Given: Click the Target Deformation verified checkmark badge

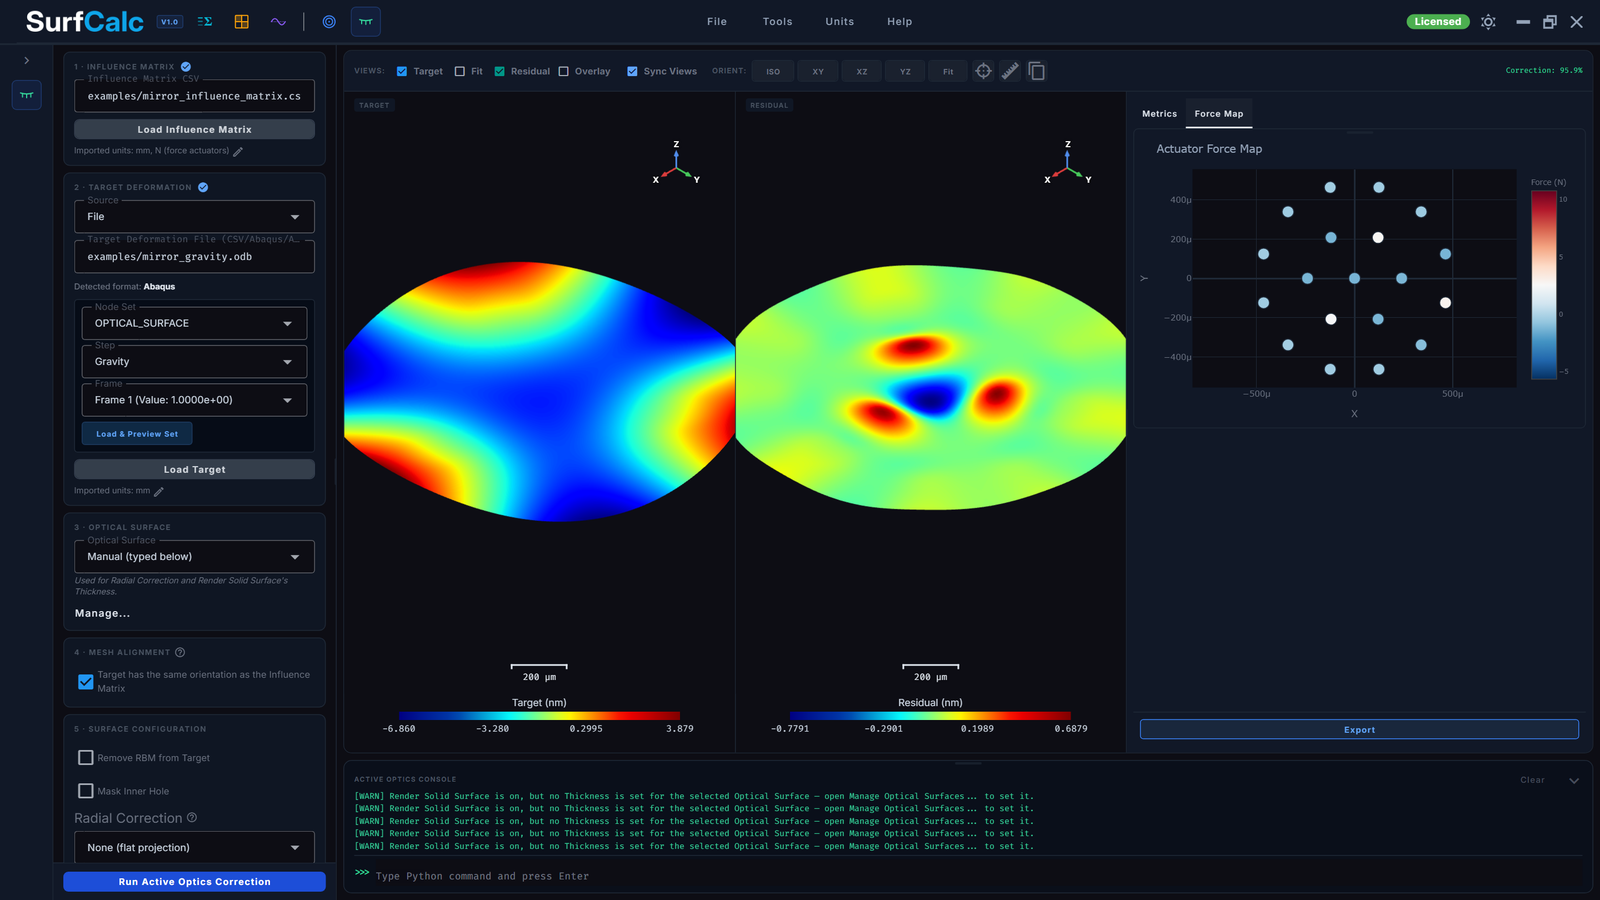Looking at the screenshot, I should pyautogui.click(x=203, y=187).
